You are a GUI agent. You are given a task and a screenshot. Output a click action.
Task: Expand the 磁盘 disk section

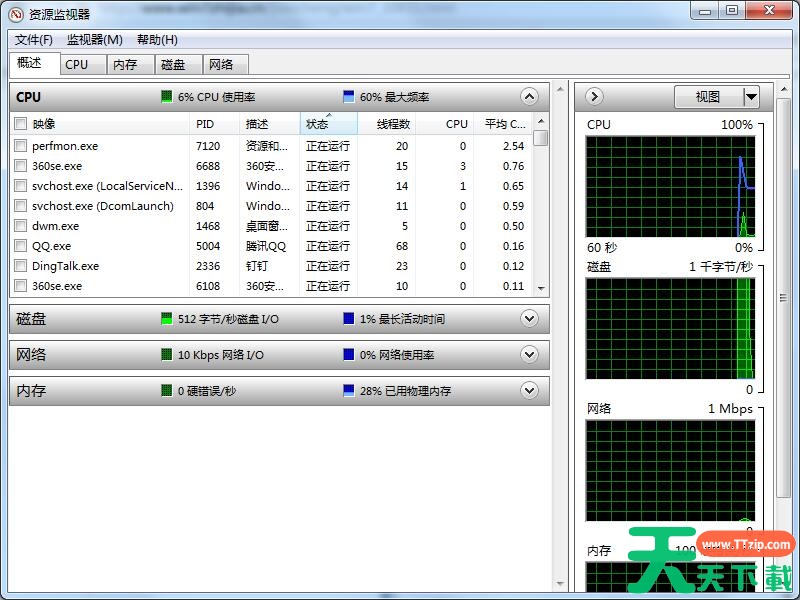[529, 318]
